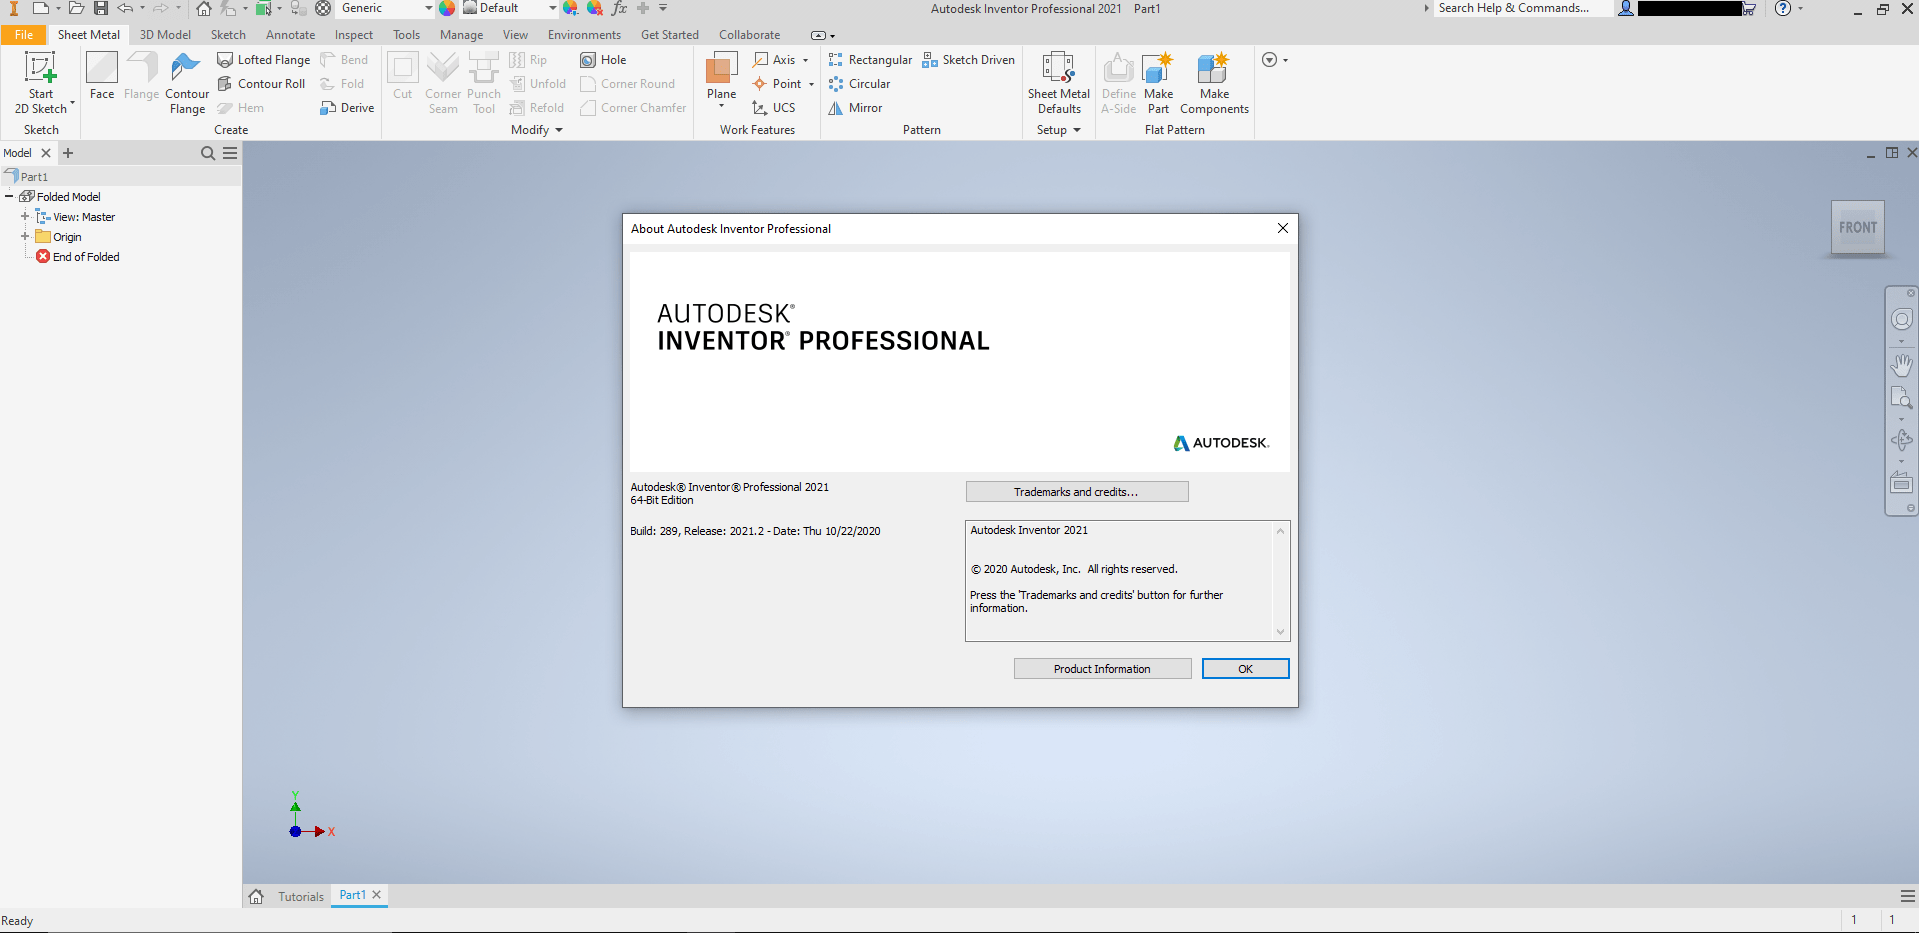Click the Mirror tool
1919x933 pixels.
pos(855,108)
